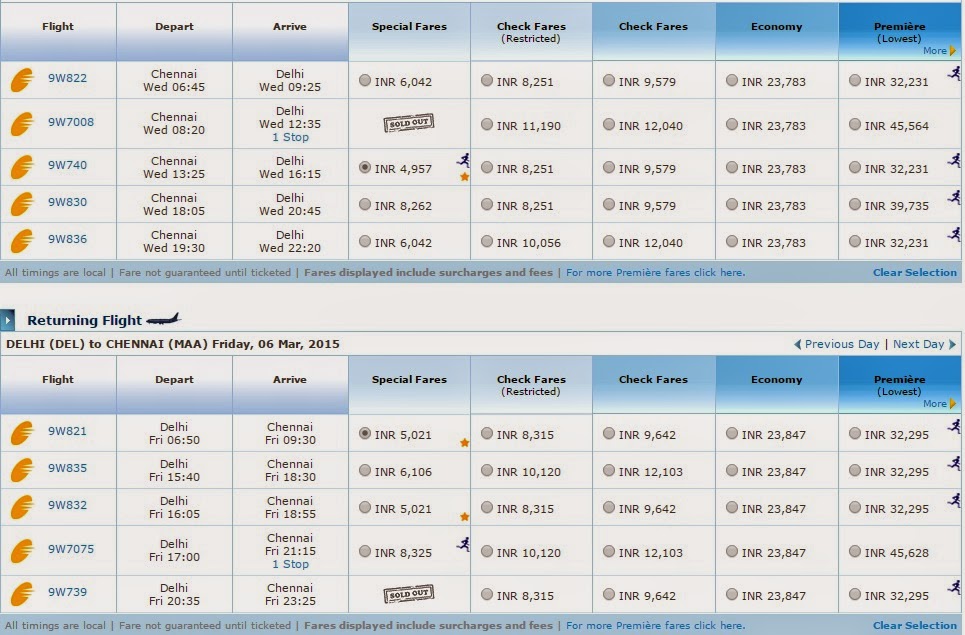Click the orange star beside 9W821 INR 5,021
Image resolution: width=965 pixels, height=635 pixels.
[x=465, y=442]
